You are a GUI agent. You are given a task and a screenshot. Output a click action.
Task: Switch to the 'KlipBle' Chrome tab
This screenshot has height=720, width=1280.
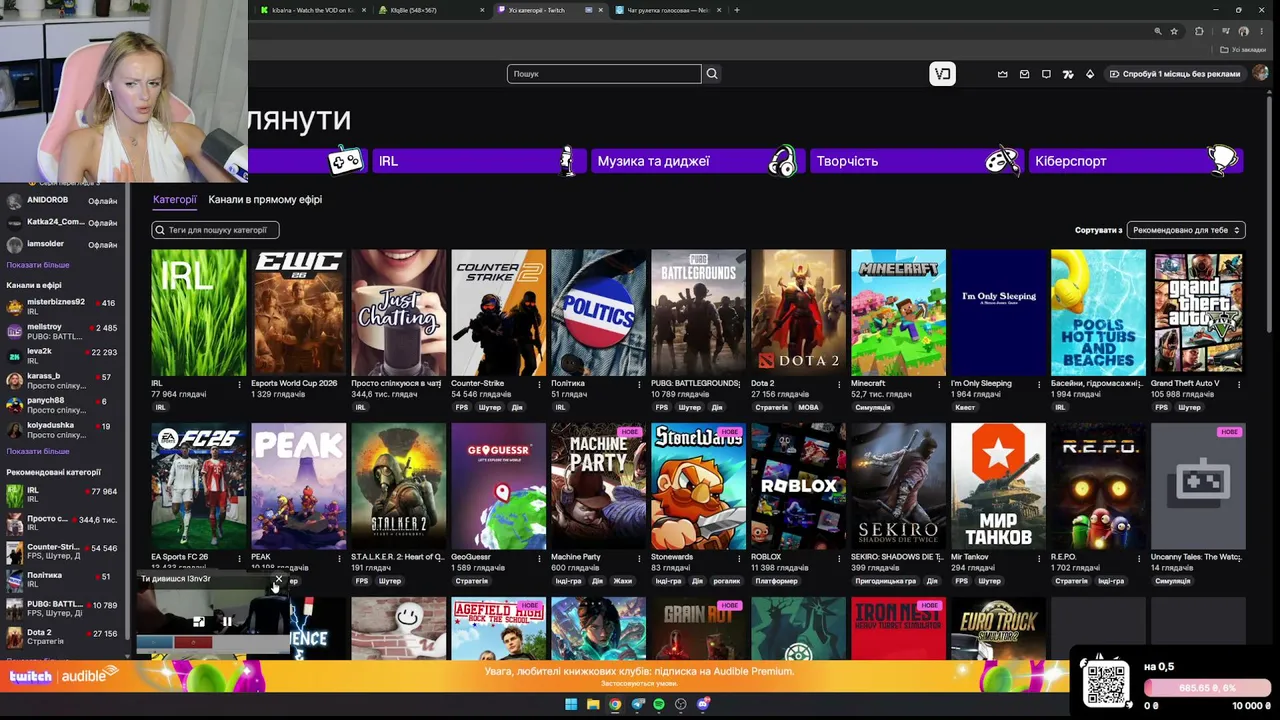click(x=430, y=10)
